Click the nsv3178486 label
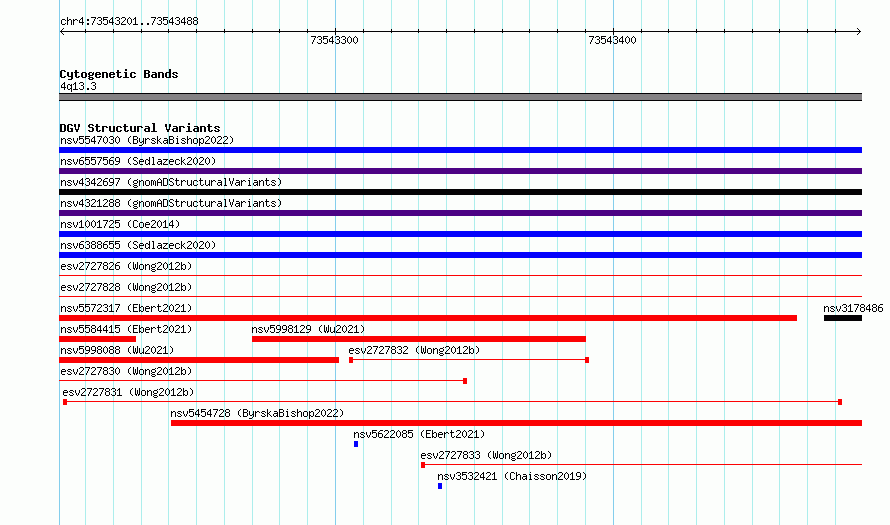890x525 pixels. pyautogui.click(x=853, y=308)
